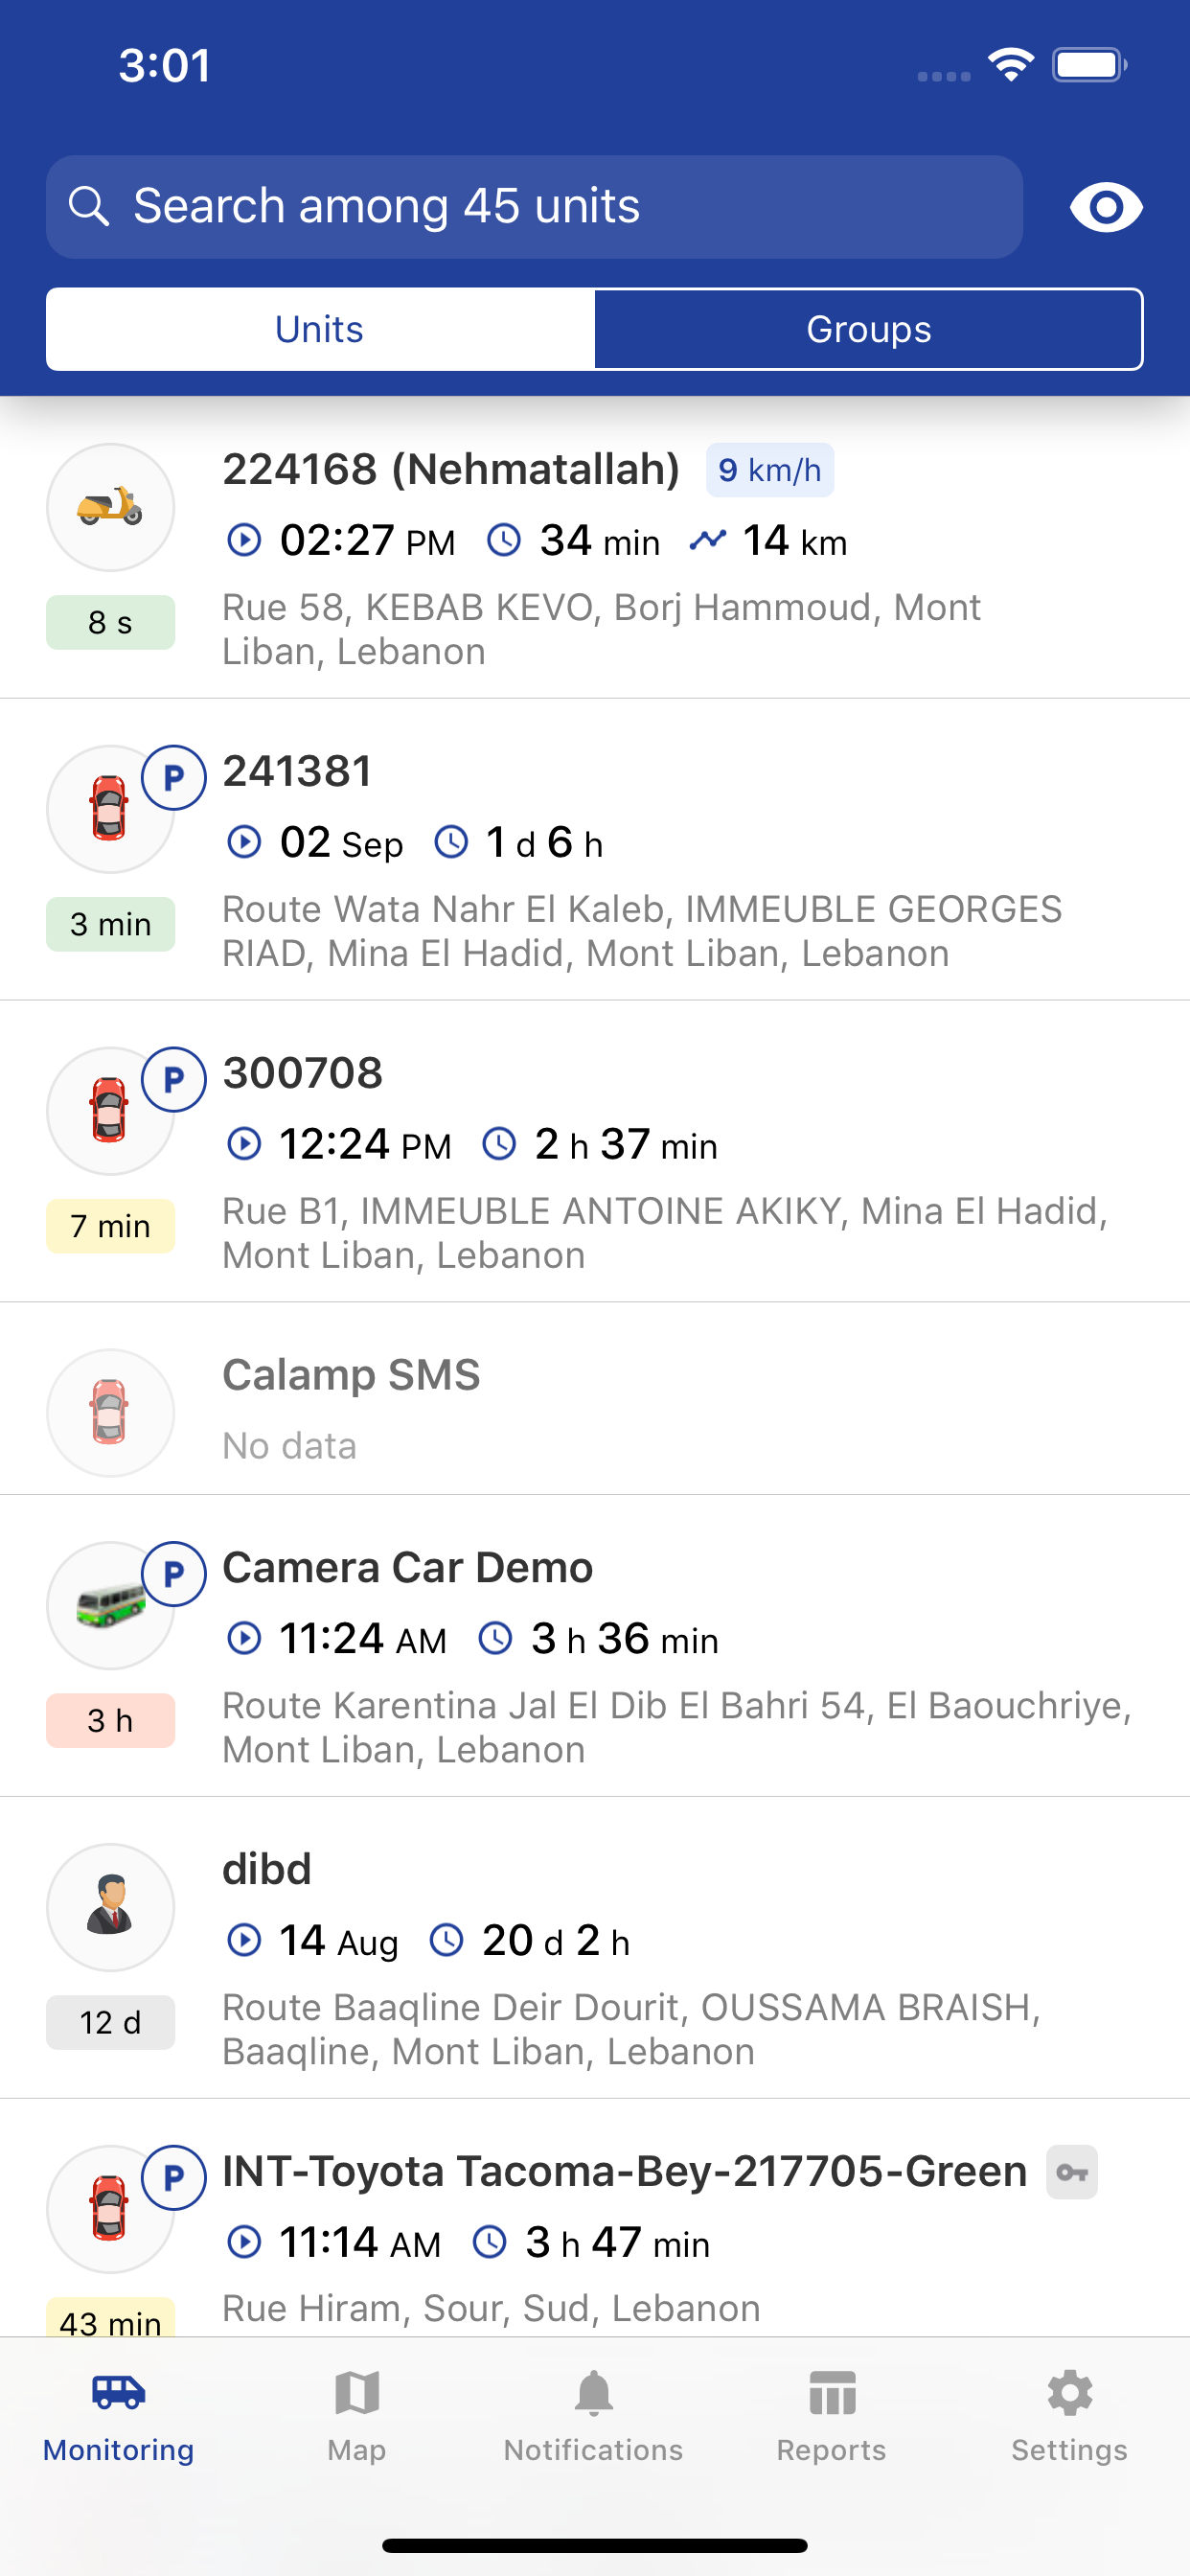
Task: Toggle unit visibility with the eye icon
Action: [1106, 207]
